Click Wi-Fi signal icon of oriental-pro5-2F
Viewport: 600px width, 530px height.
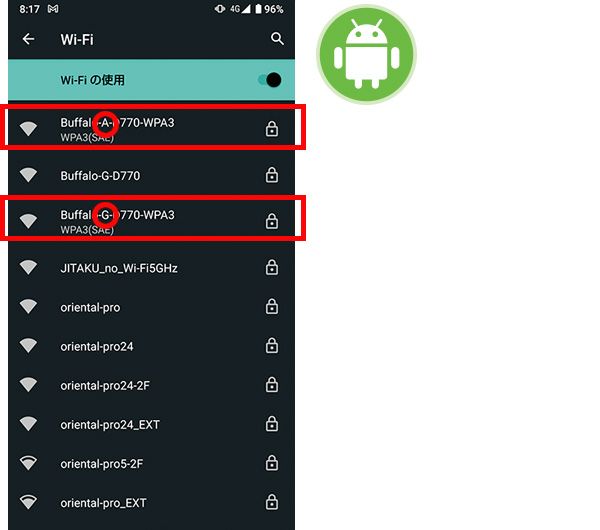coord(28,463)
